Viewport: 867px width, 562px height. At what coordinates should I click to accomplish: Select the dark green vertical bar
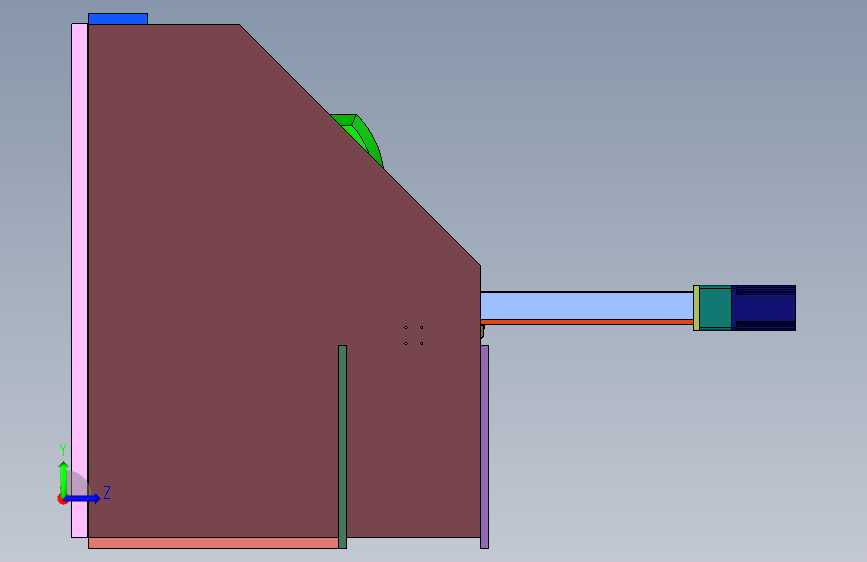(x=342, y=447)
